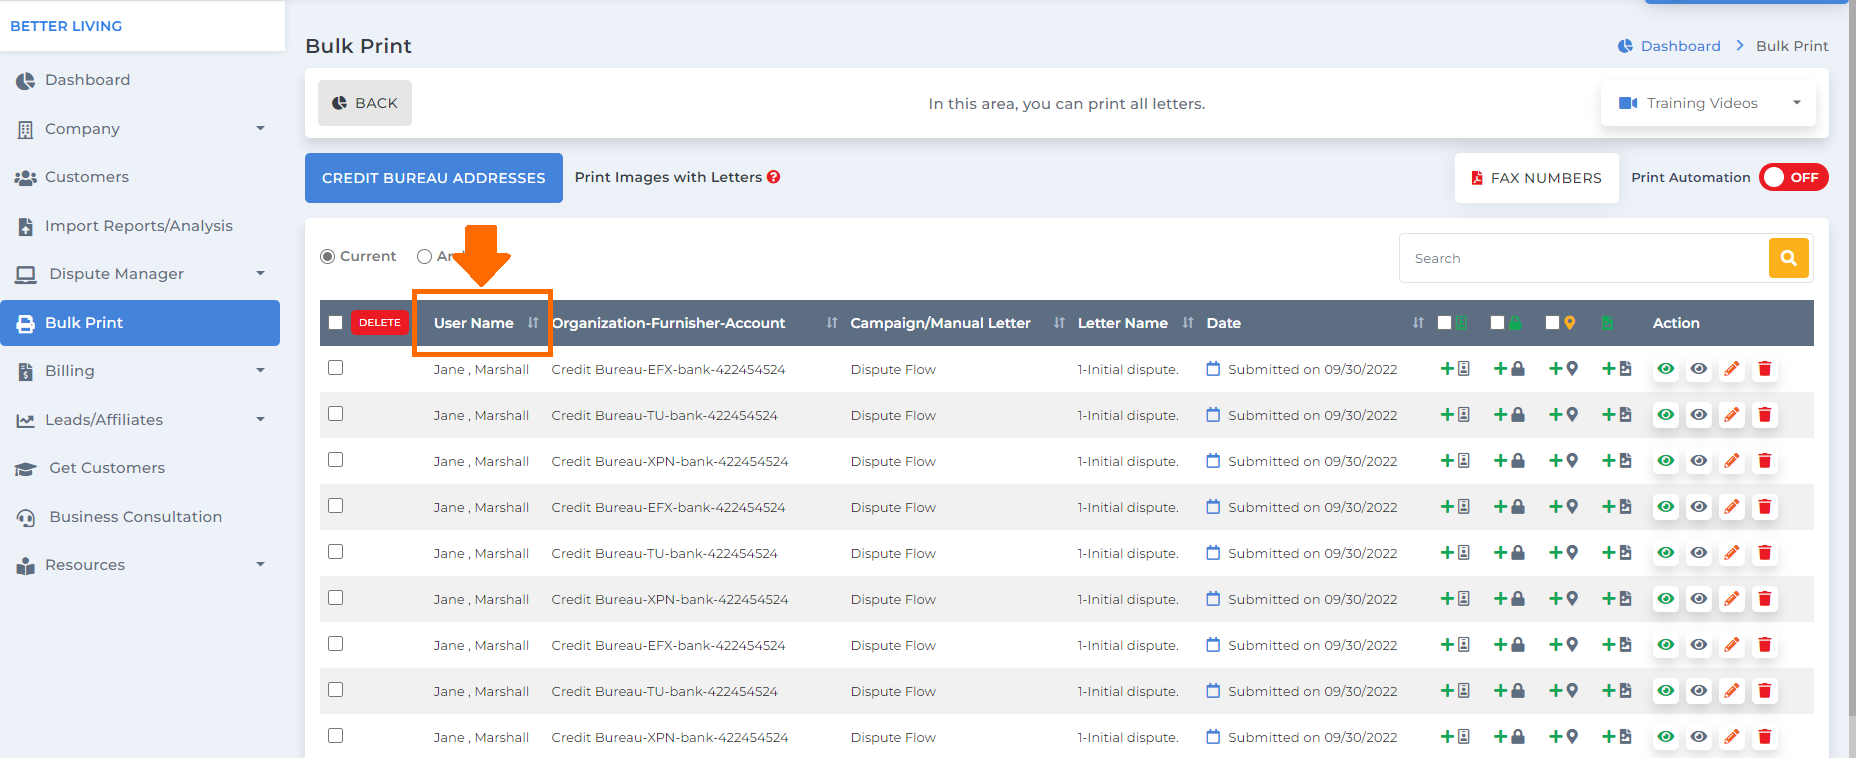Image resolution: width=1862 pixels, height=758 pixels.
Task: Open Import Reports/Analysis in the sidebar
Action: coord(139,226)
